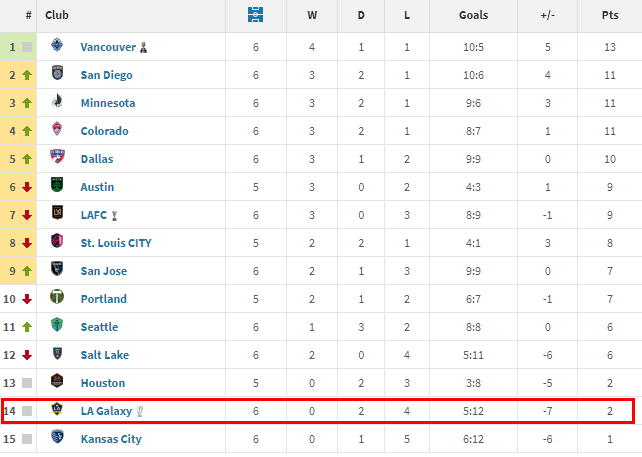This screenshot has width=642, height=457.
Task: Click the San Diego club crest
Action: [x=57, y=72]
